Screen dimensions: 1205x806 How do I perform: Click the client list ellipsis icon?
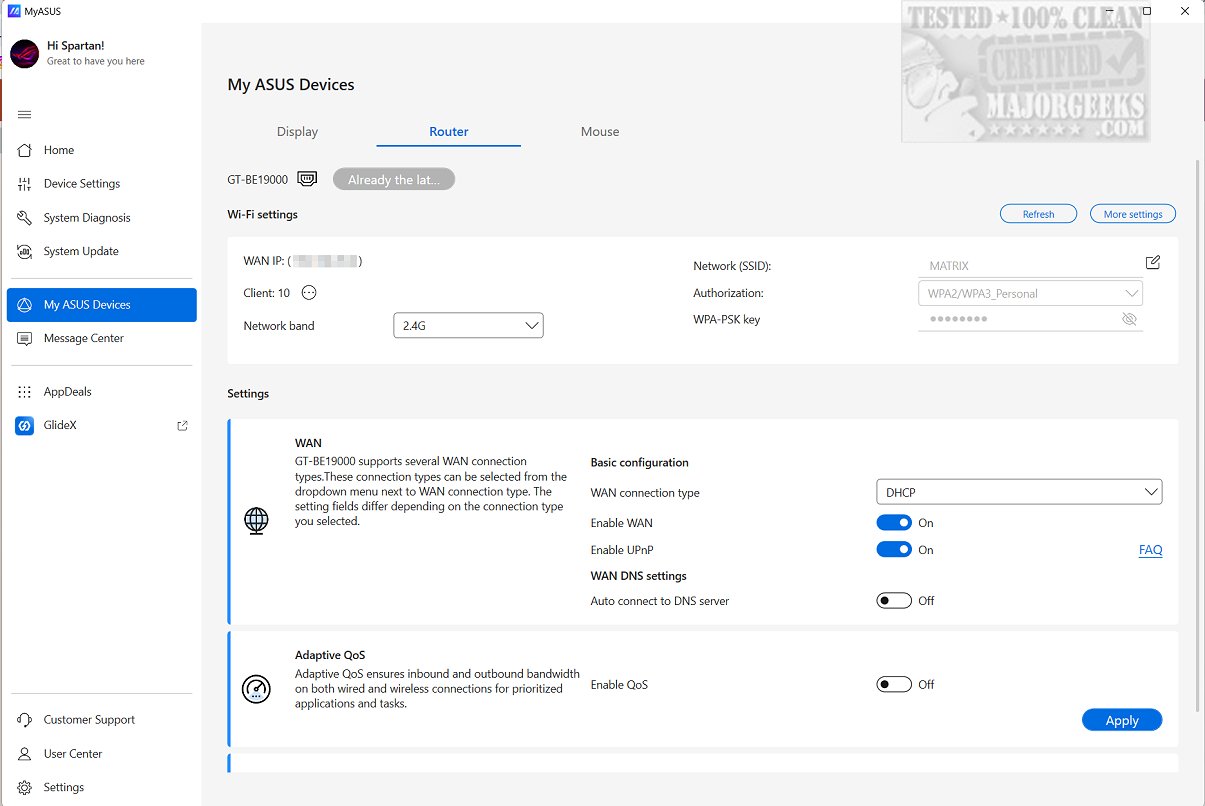(309, 293)
